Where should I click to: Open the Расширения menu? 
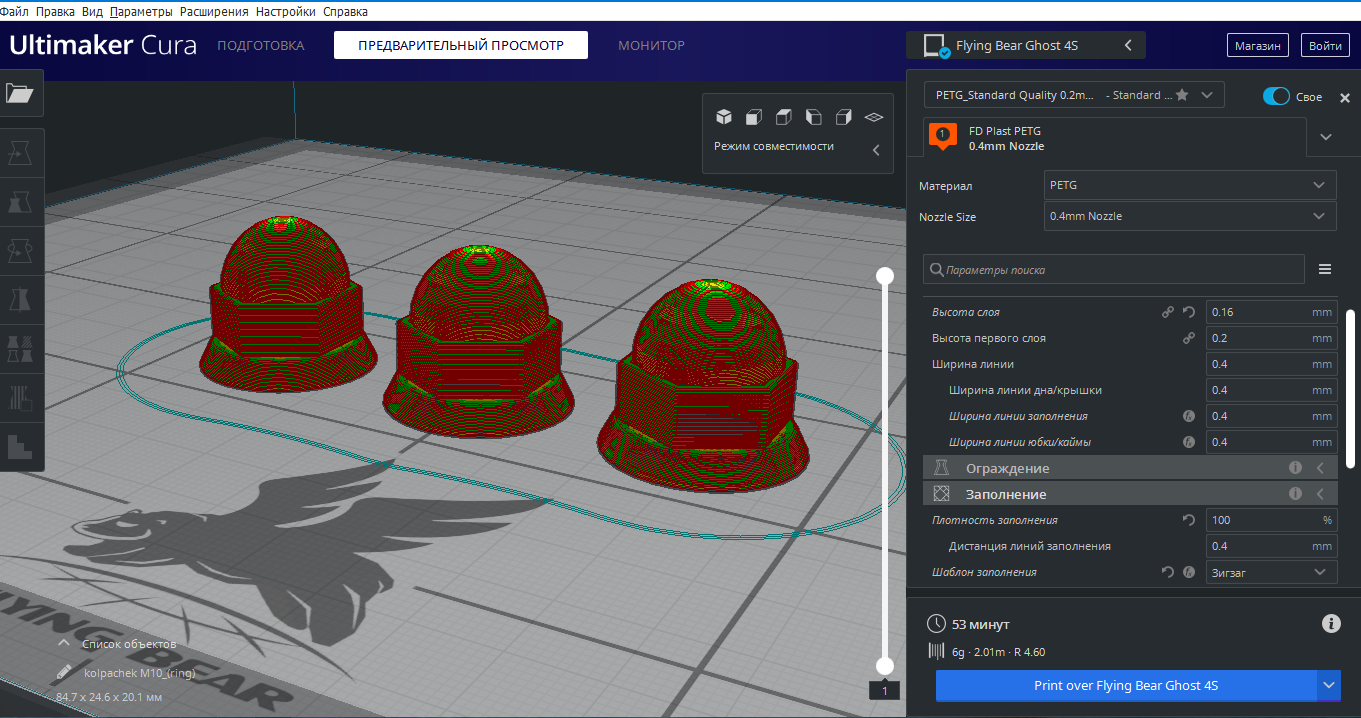214,12
